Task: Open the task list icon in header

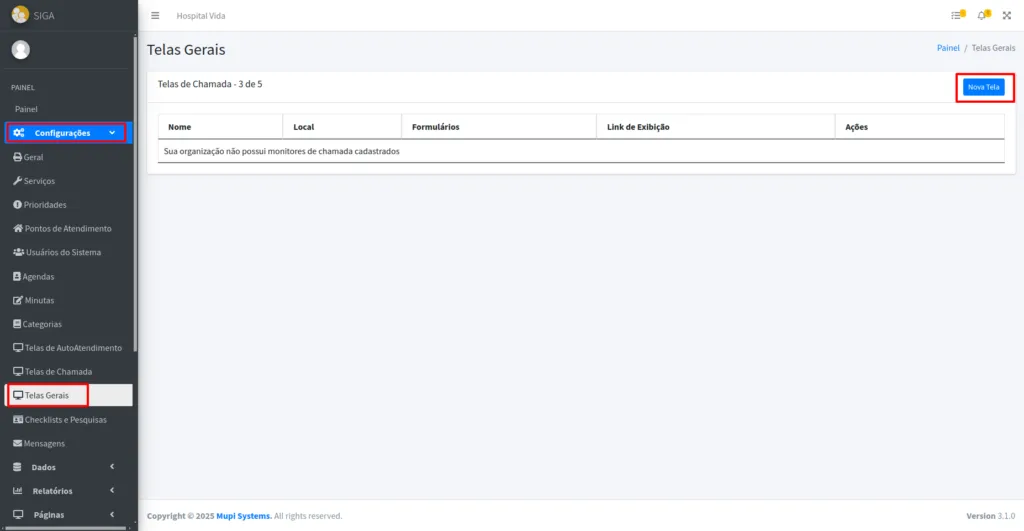Action: point(957,15)
